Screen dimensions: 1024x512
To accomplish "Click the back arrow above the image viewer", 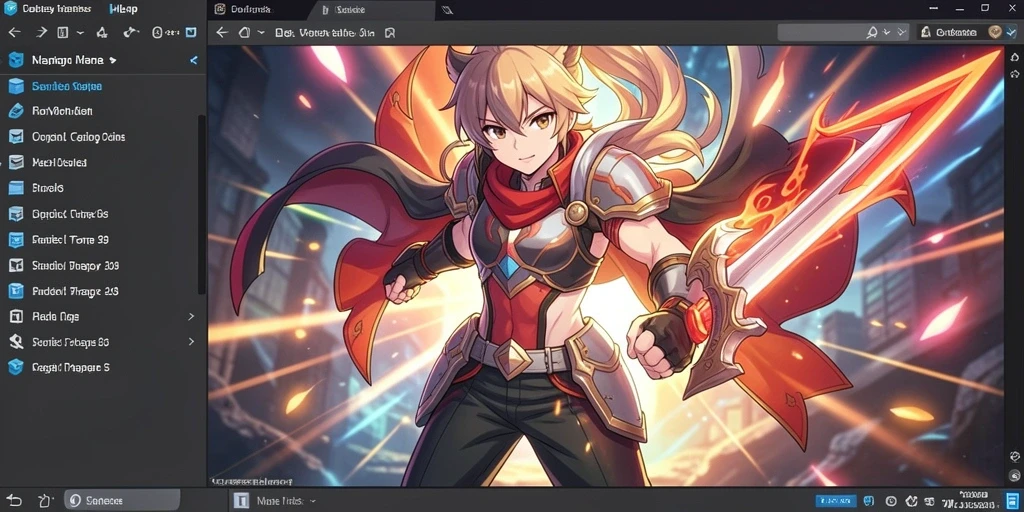I will (x=221, y=32).
